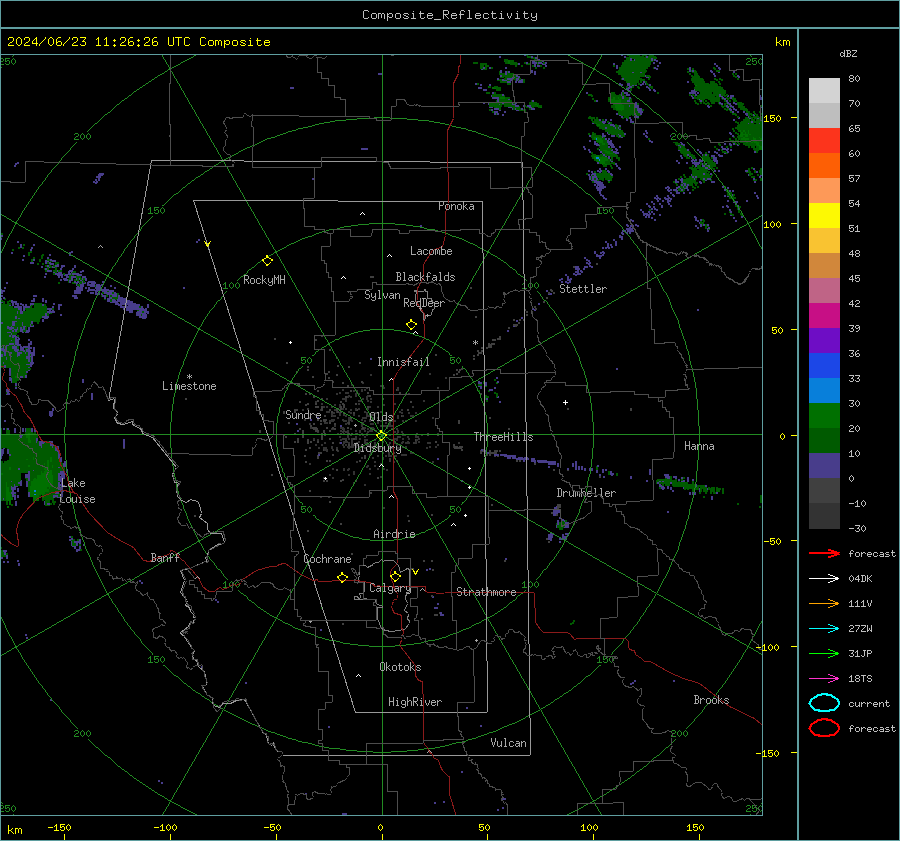This screenshot has height=841, width=900.
Task: Click the red forecast ellipse icon
Action: pos(824,728)
